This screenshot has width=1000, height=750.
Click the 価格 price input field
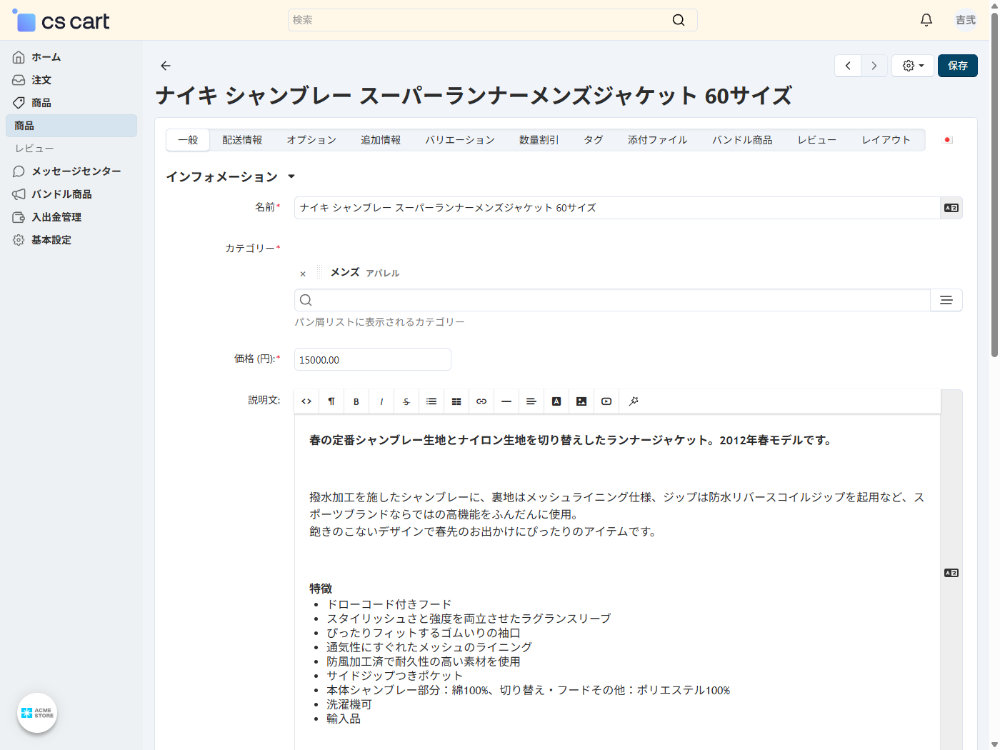(372, 360)
